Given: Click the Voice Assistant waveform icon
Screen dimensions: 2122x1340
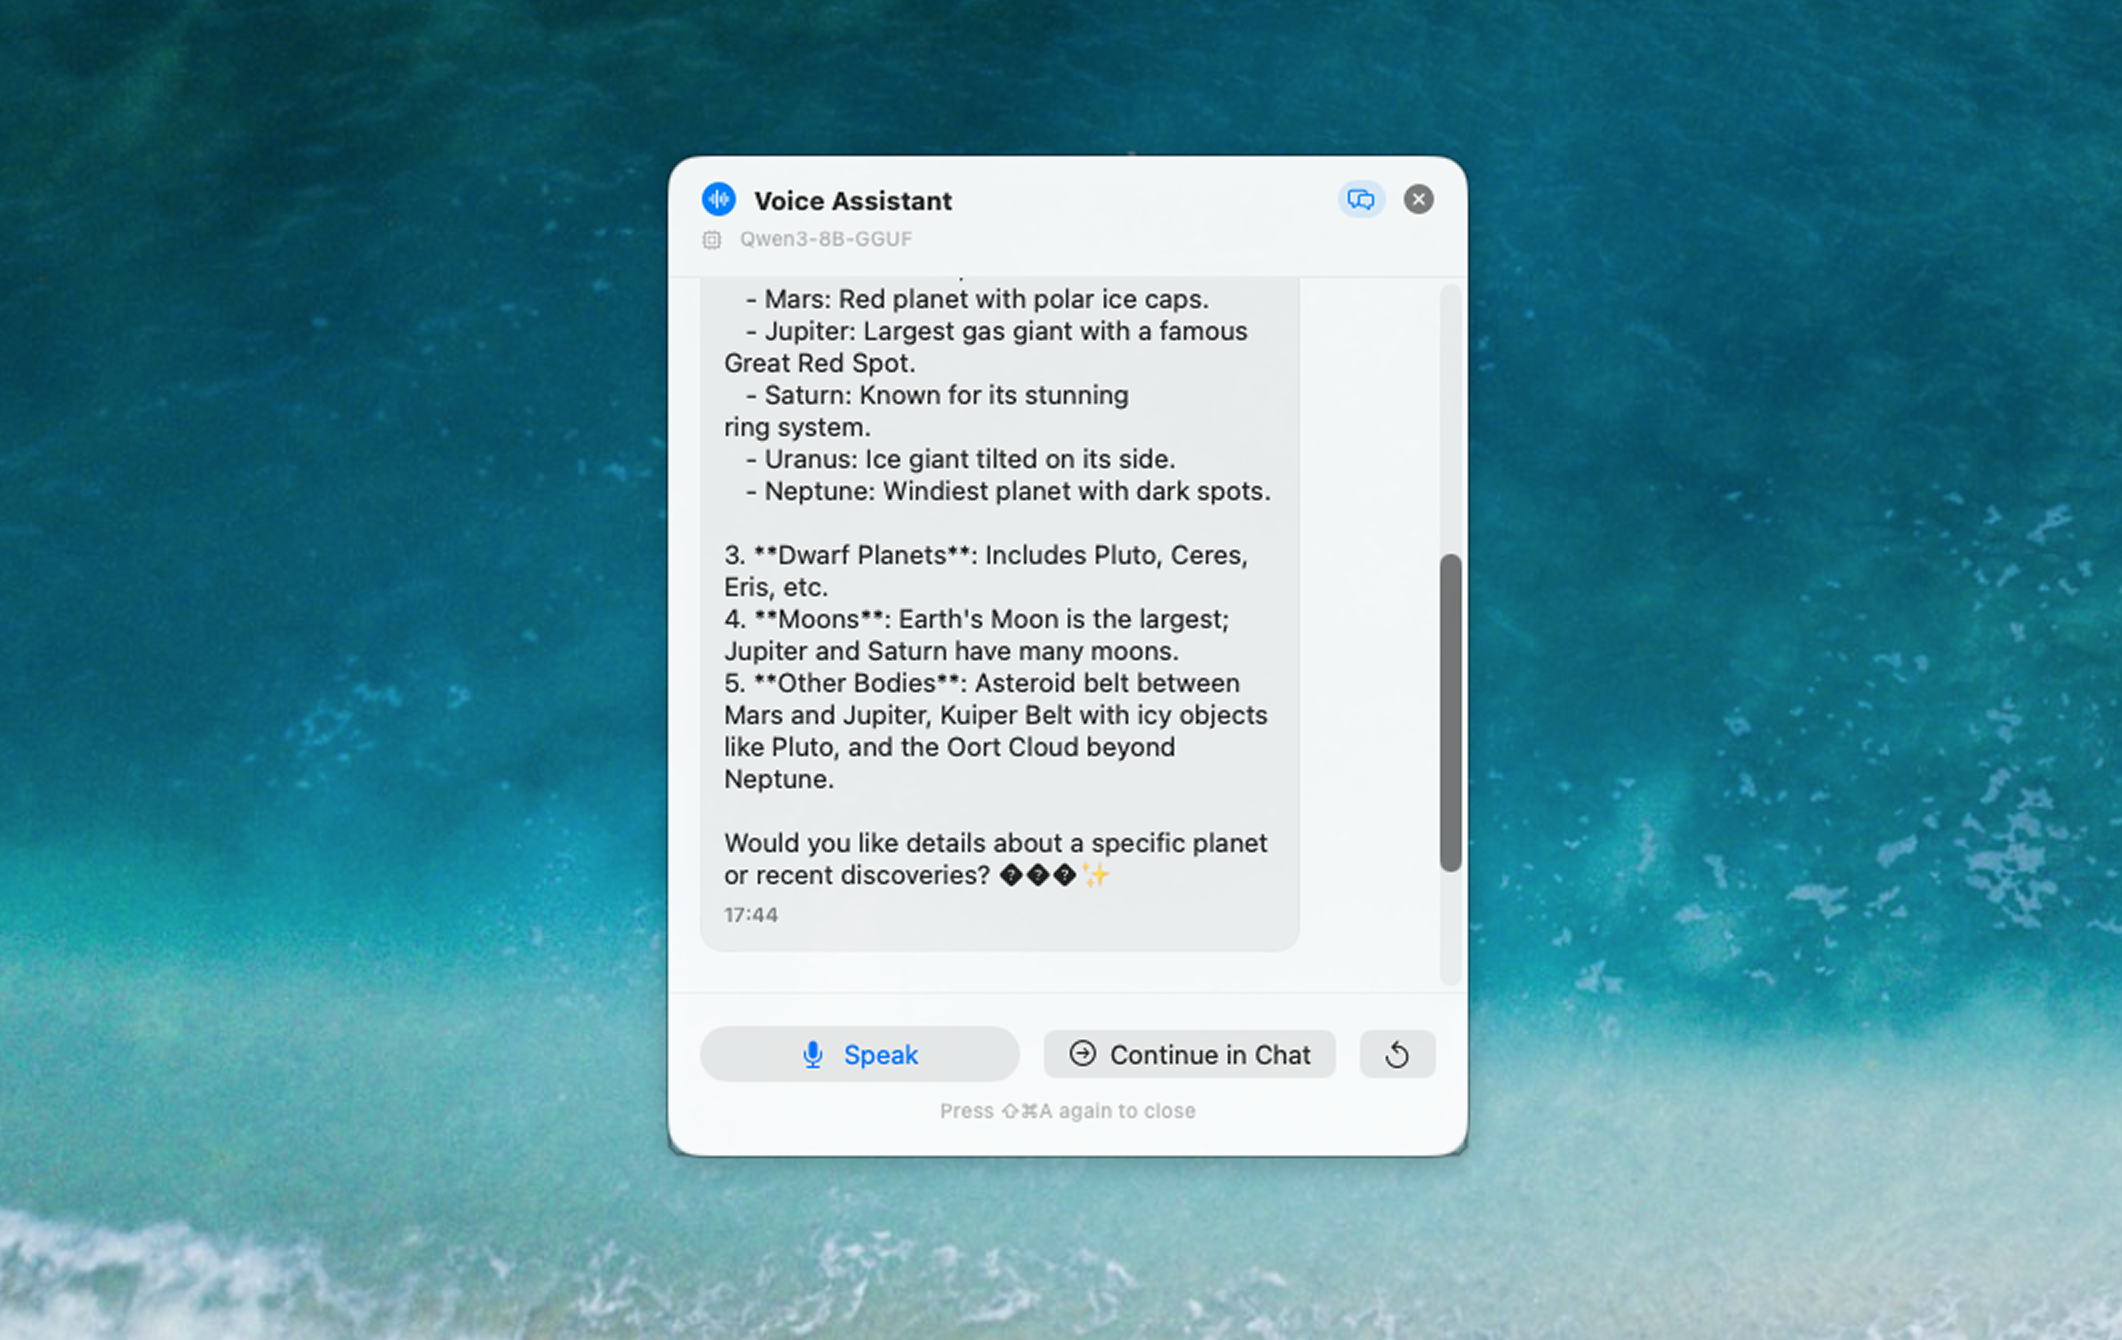Looking at the screenshot, I should point(718,199).
